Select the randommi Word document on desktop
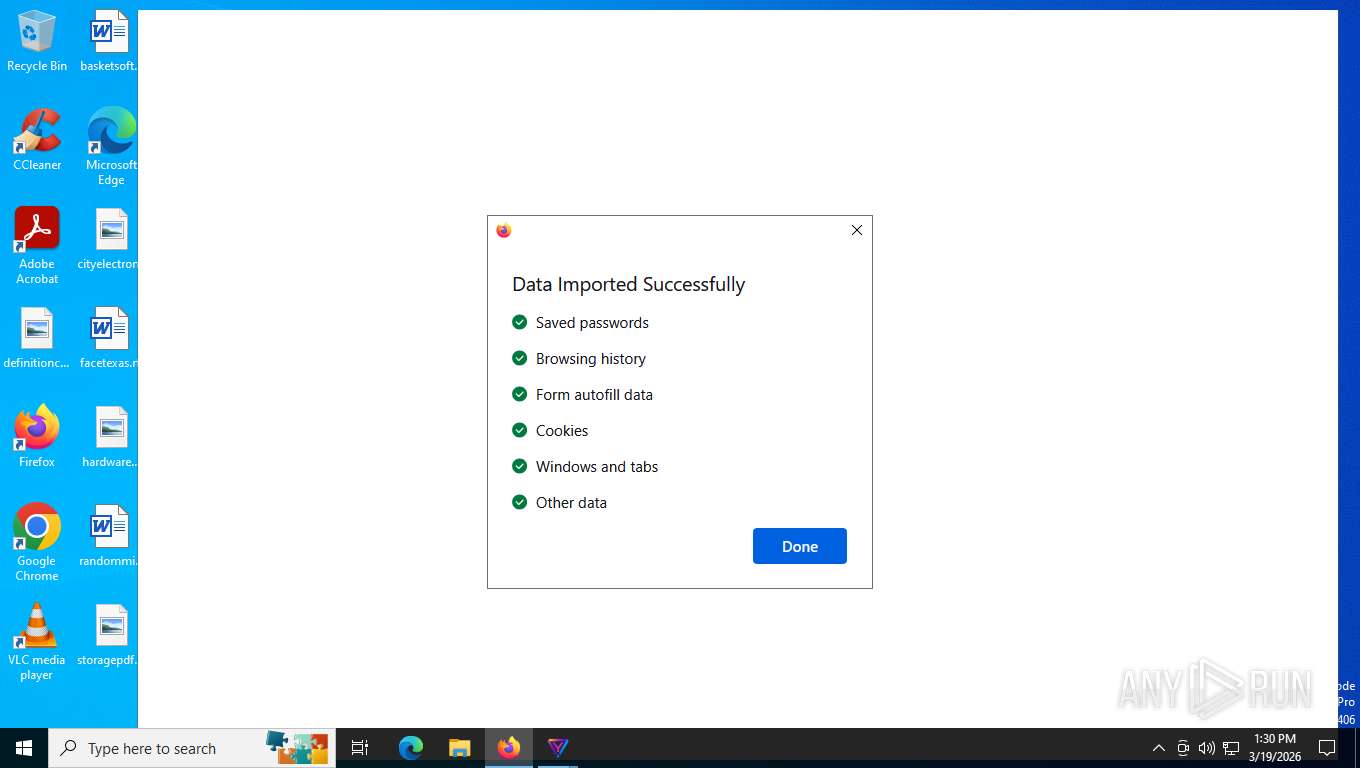 [109, 536]
